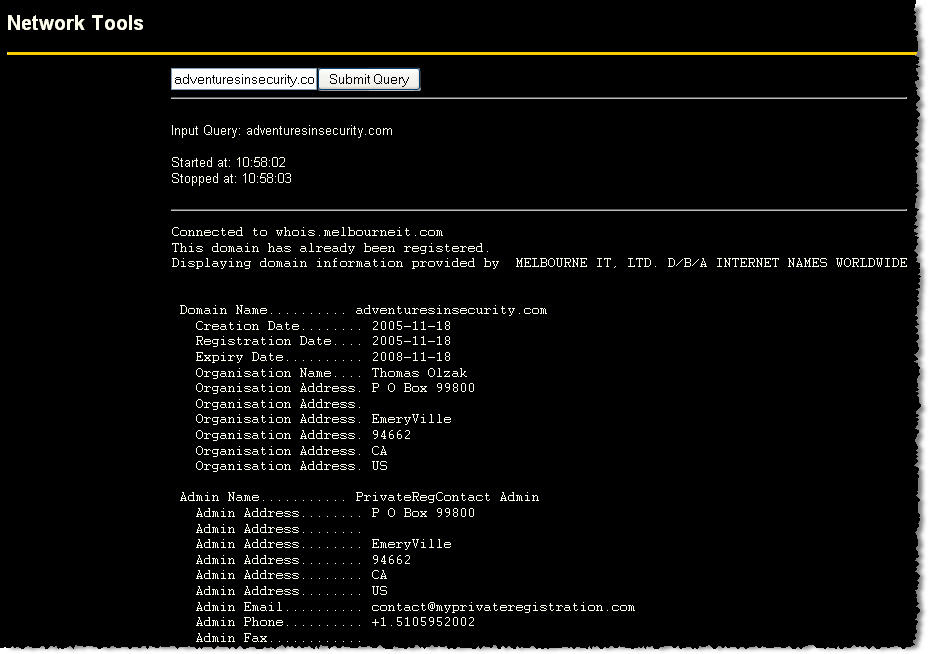Screen dimensions: 928x654
Task: Click the Stopped at 10:58:03 timestamp
Action: [x=231, y=178]
